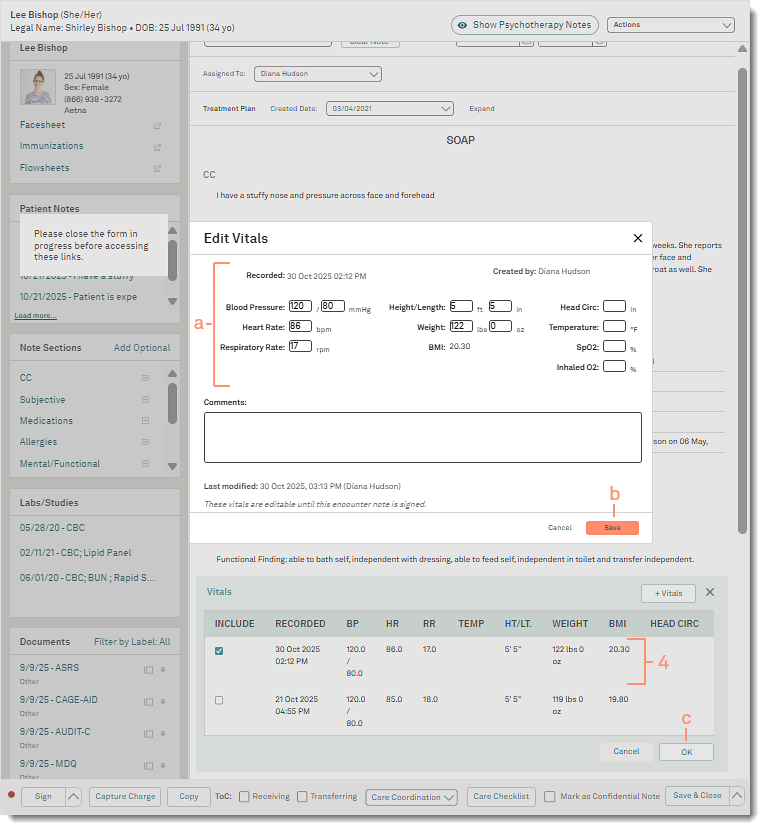Uncheck the 30 Oct 2025 vitals include checkbox
This screenshot has height=830, width=765.
[x=219, y=650]
